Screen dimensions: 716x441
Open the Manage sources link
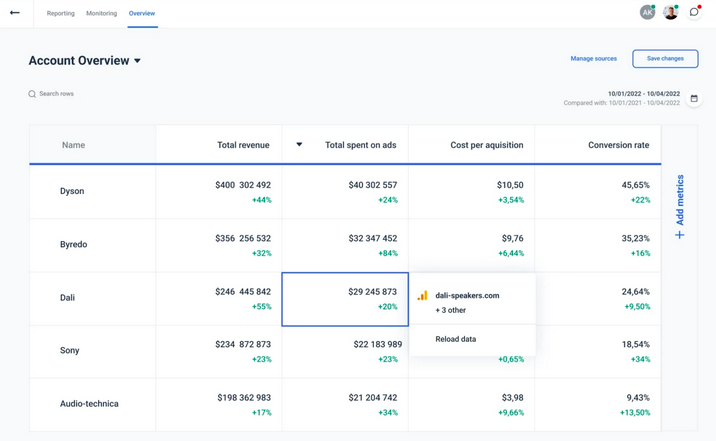click(x=594, y=58)
